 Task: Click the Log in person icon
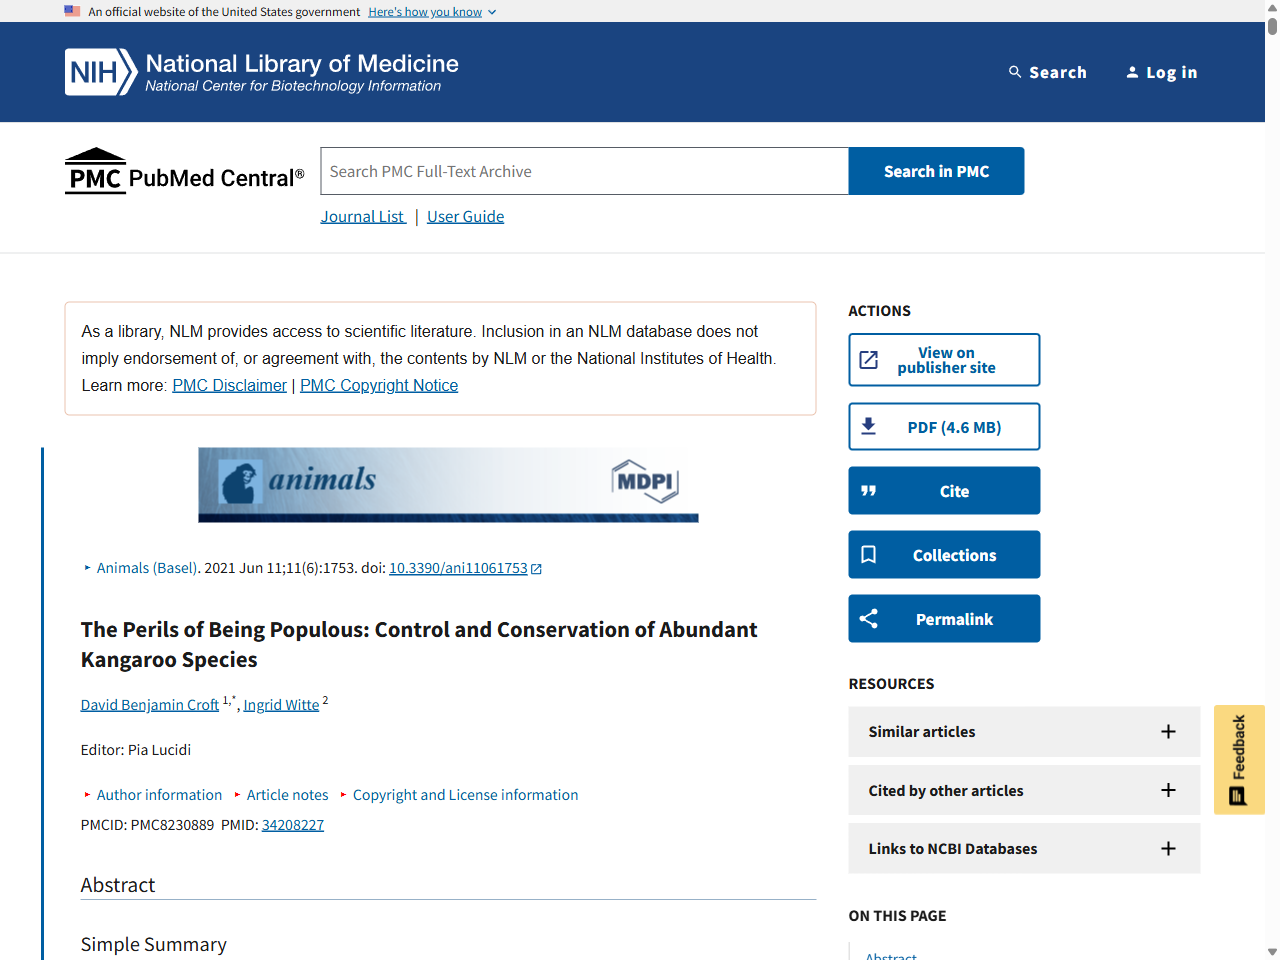pos(1132,72)
